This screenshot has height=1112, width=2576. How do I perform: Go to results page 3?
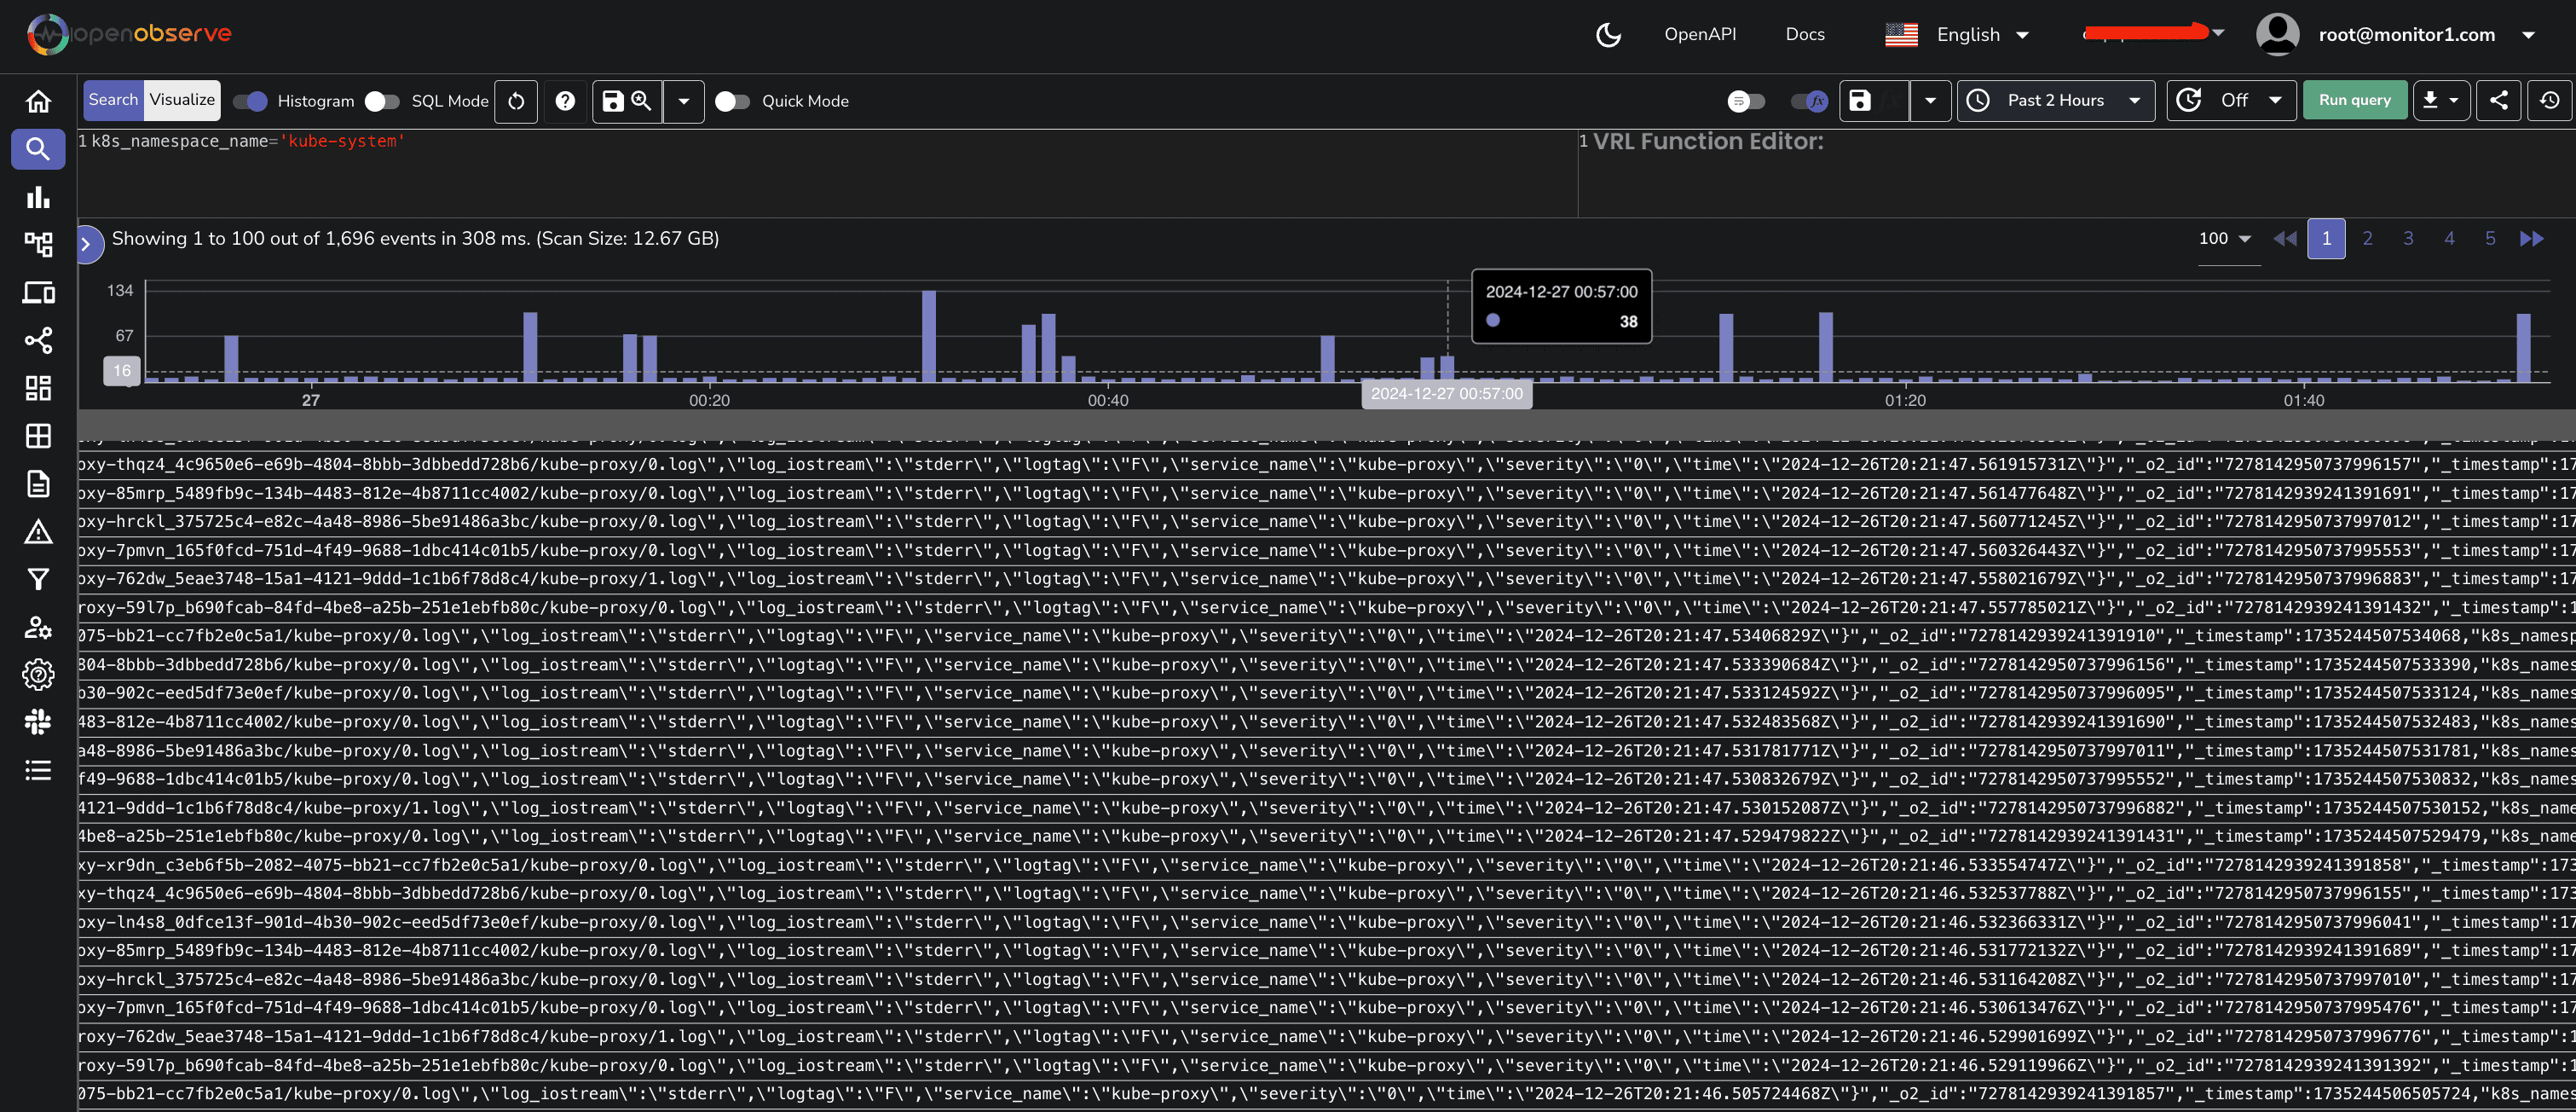2407,239
